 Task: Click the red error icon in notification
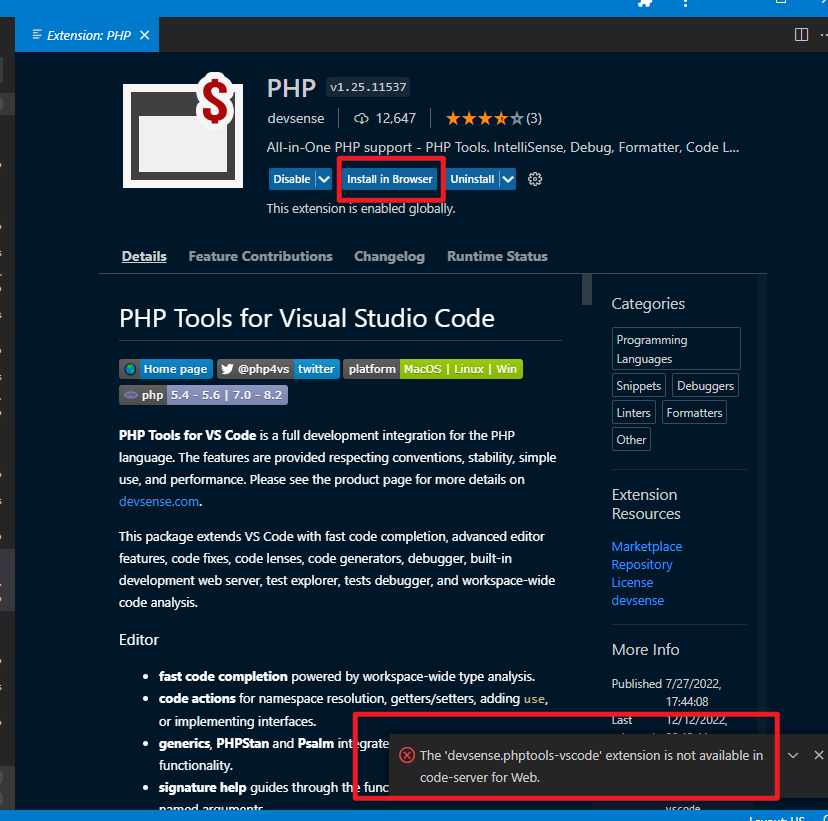click(407, 756)
